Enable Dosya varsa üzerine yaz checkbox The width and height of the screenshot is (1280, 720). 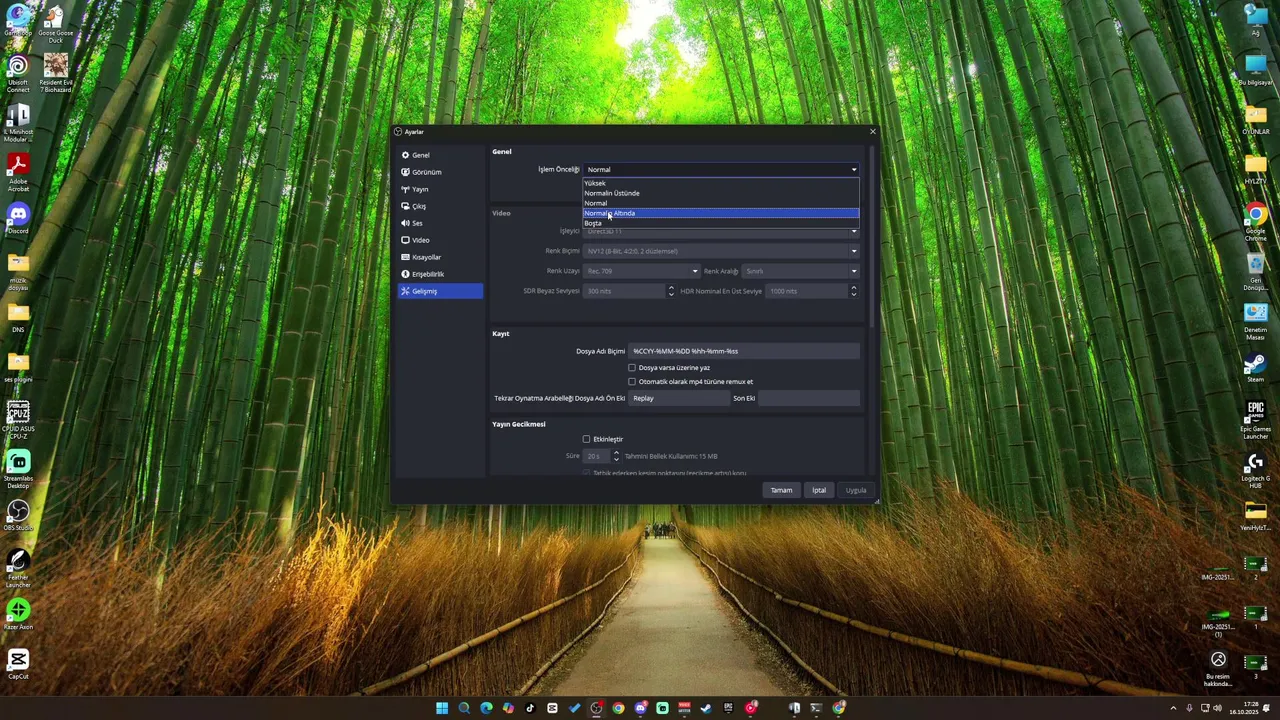pyautogui.click(x=632, y=367)
